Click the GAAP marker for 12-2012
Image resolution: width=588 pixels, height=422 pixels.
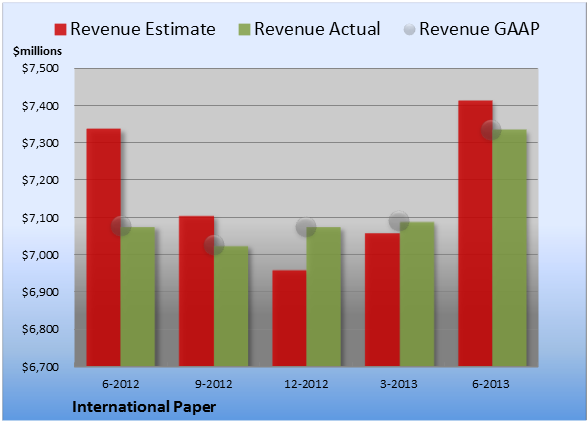[x=306, y=227]
